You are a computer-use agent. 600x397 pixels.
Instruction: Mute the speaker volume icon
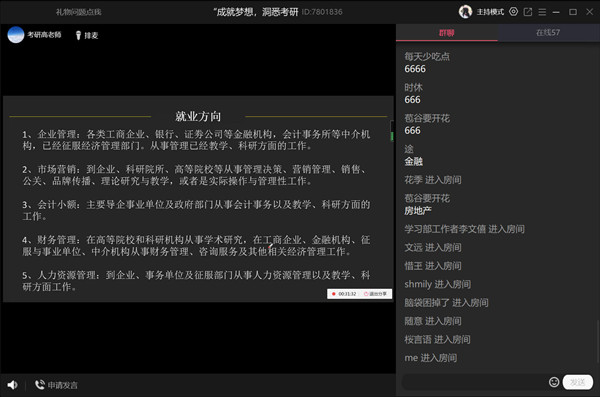(x=12, y=385)
